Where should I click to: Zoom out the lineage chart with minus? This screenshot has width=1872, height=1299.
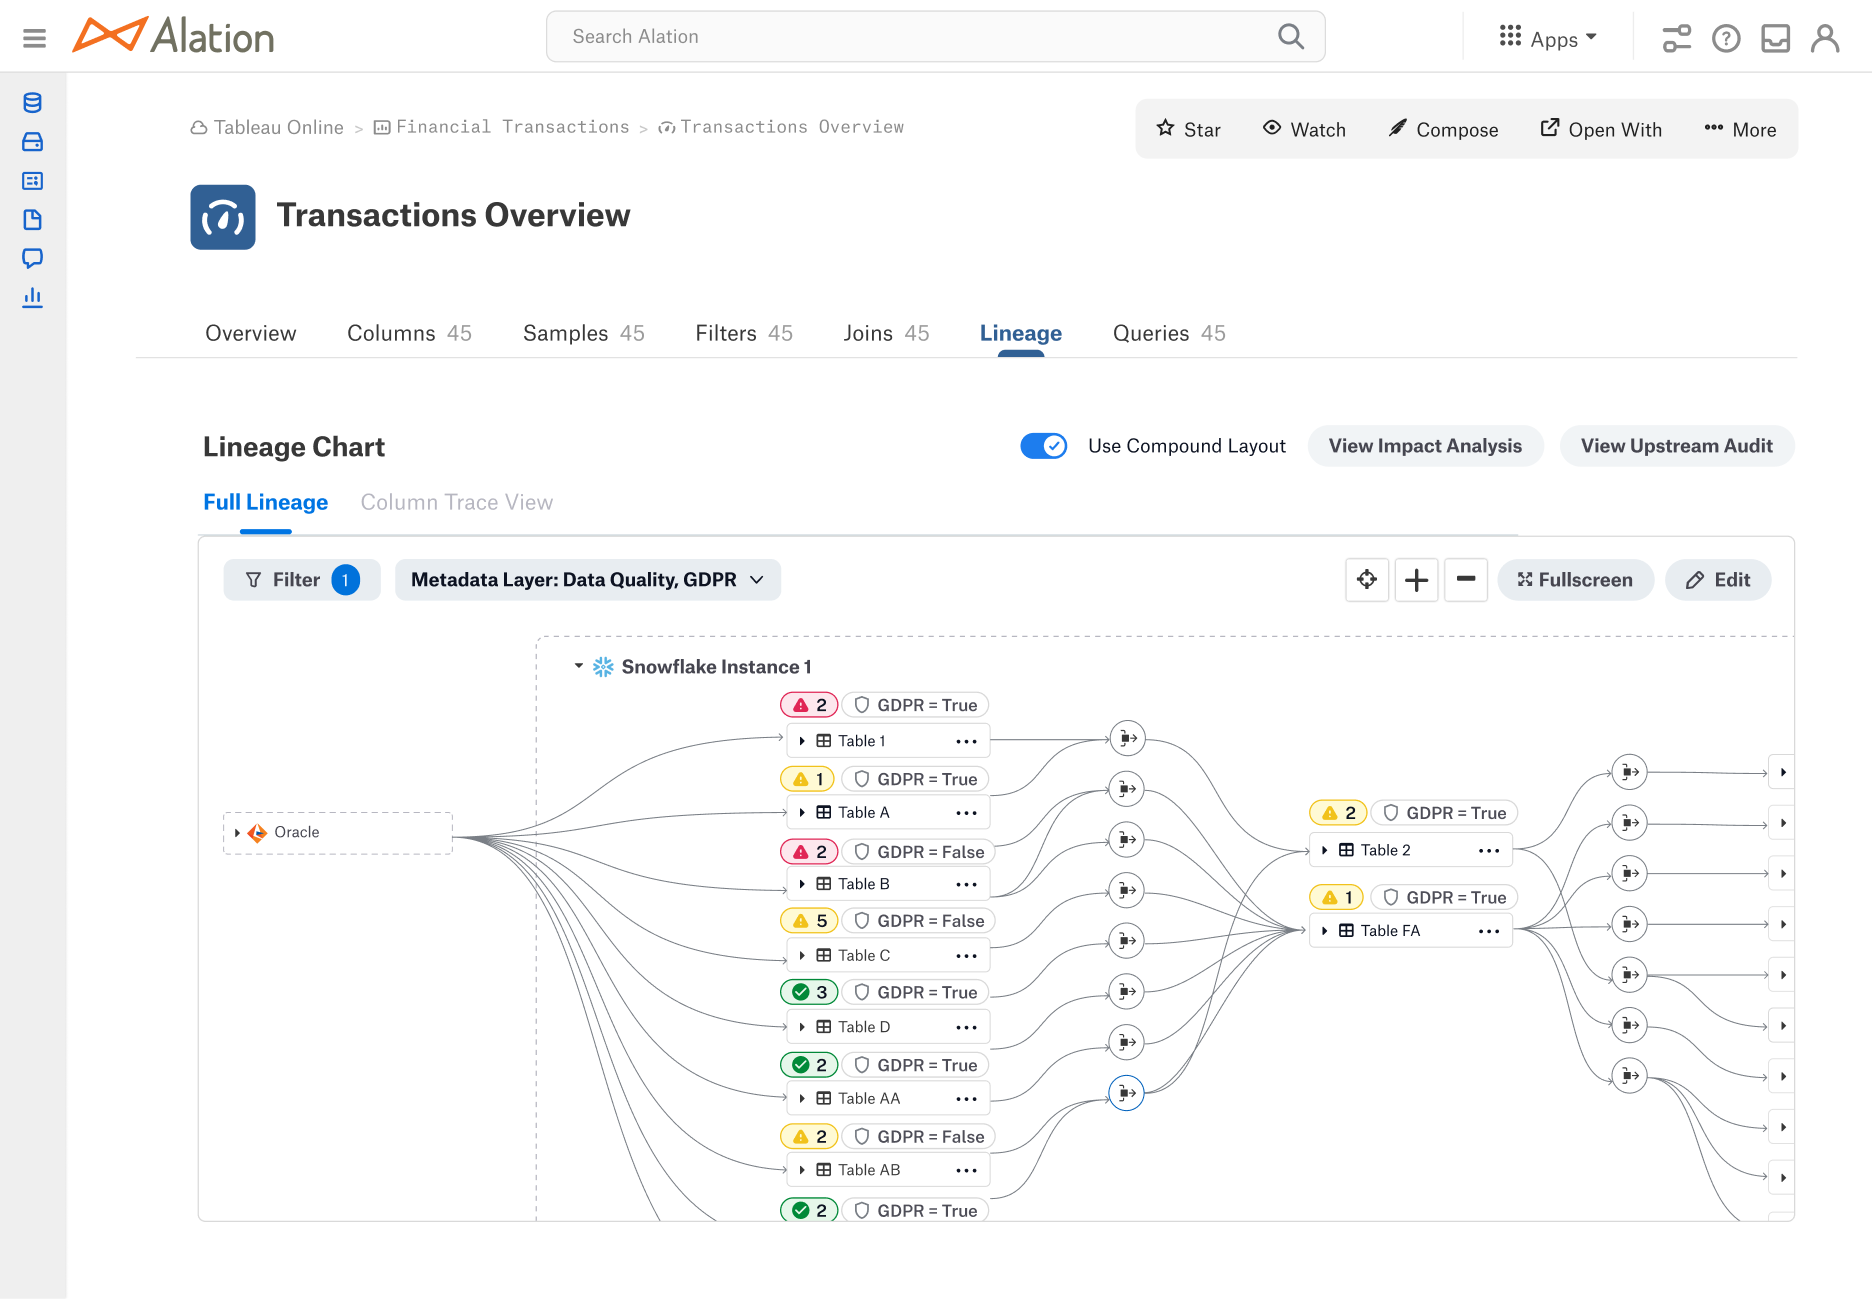coord(1466,580)
